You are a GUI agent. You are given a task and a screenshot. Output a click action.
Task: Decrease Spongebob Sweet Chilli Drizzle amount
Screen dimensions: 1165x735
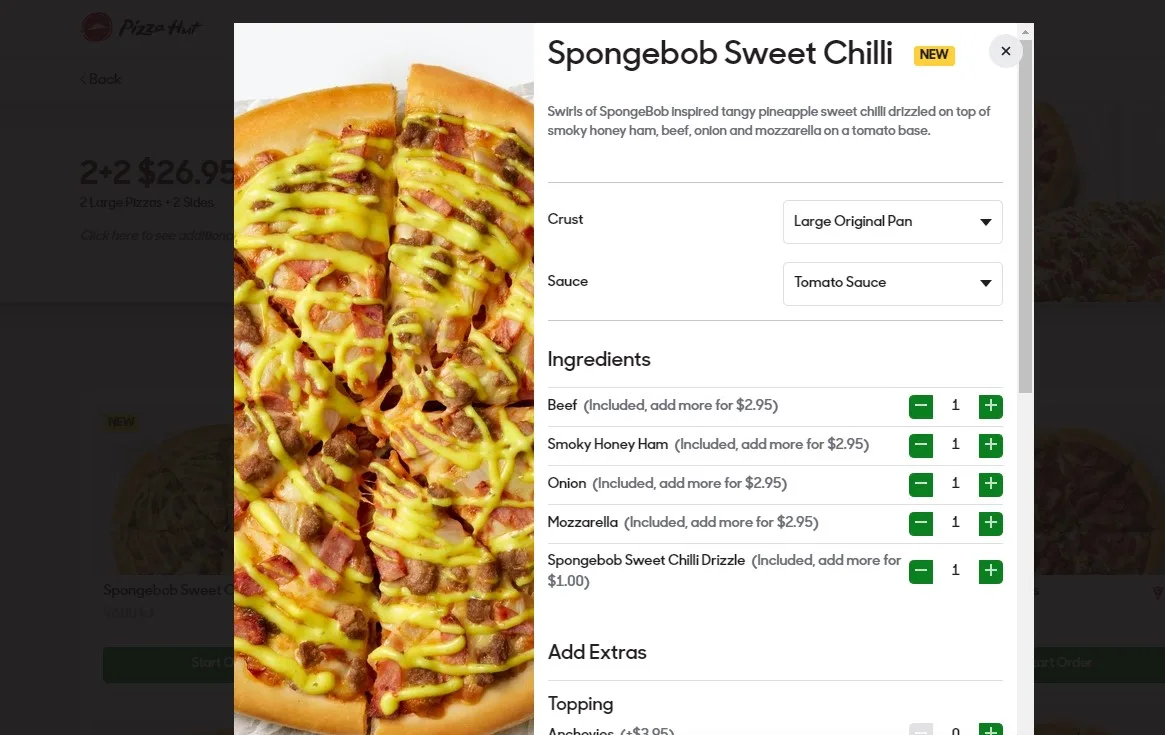tap(921, 571)
